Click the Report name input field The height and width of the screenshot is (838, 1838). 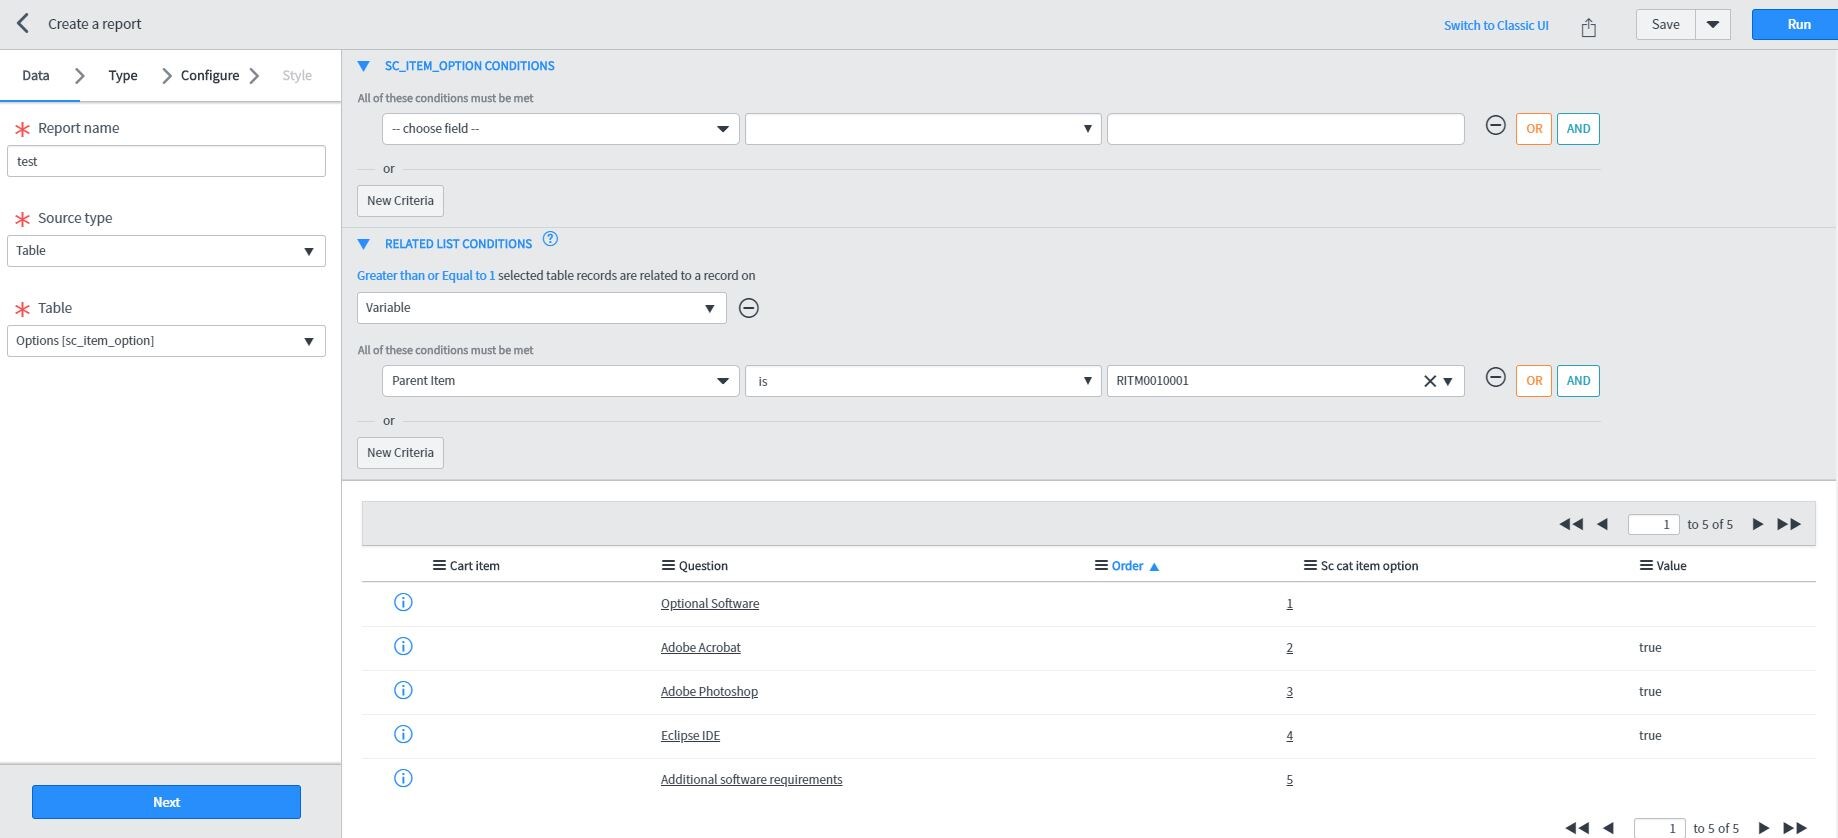tap(166, 161)
